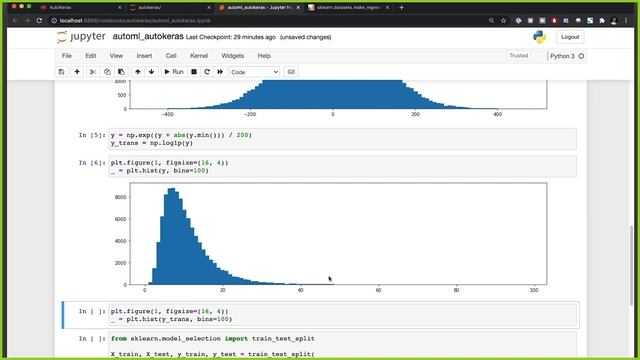Paste cells below icon

tap(121, 72)
